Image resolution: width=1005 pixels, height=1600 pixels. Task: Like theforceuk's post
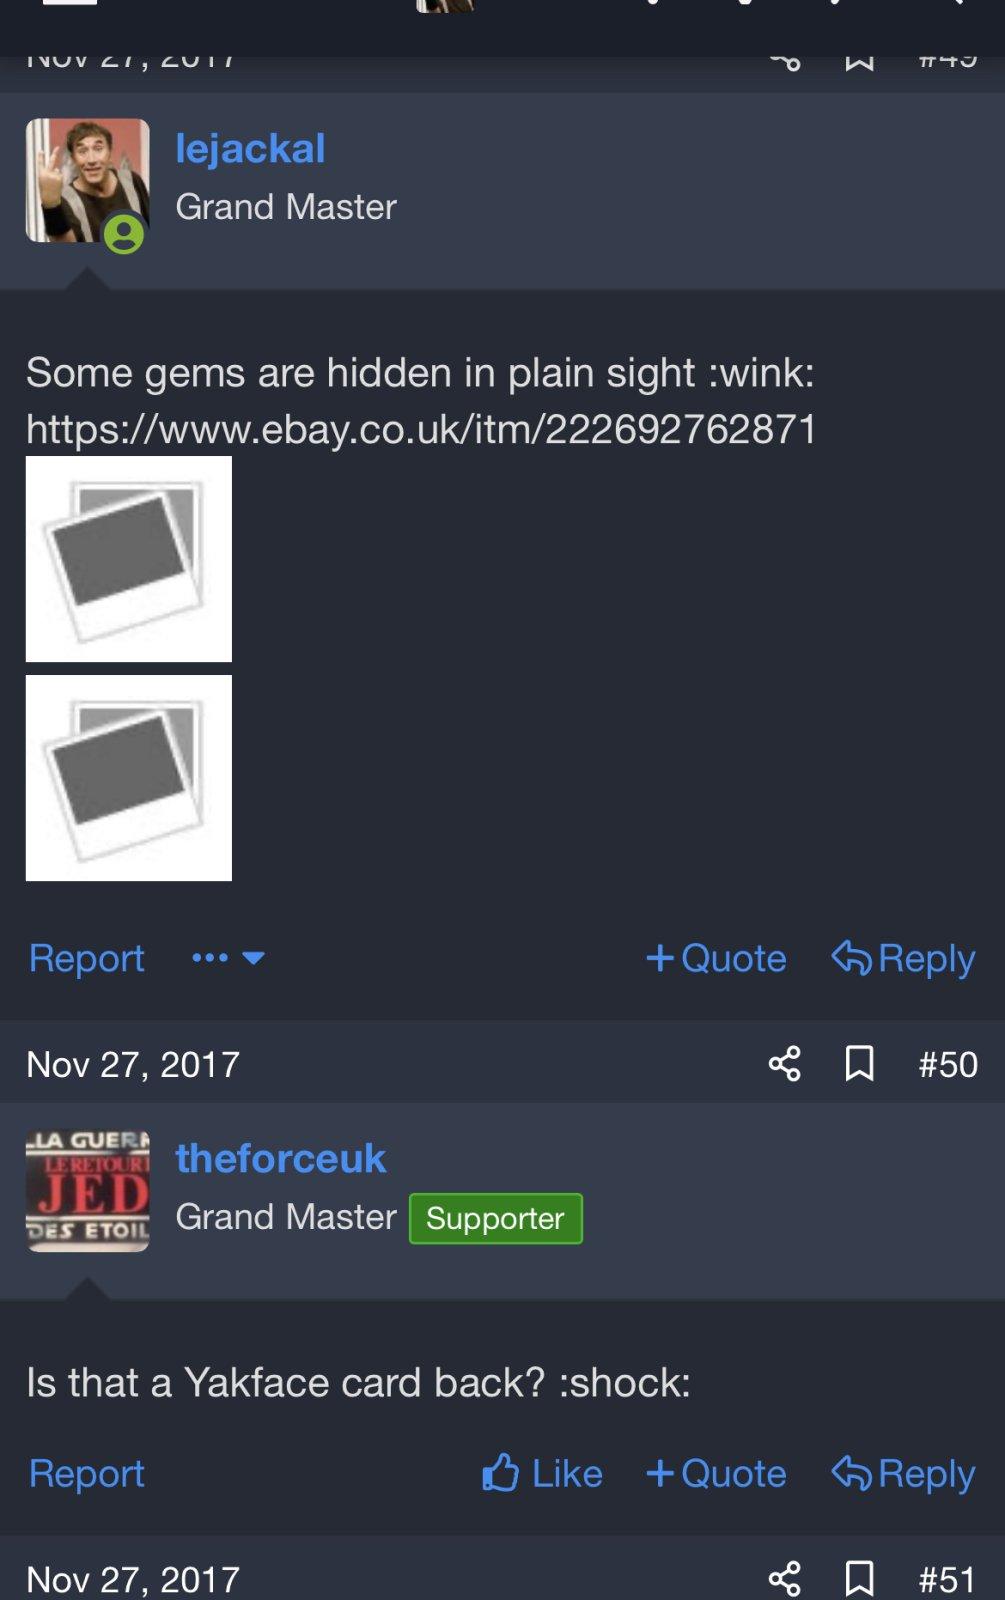click(x=542, y=1473)
